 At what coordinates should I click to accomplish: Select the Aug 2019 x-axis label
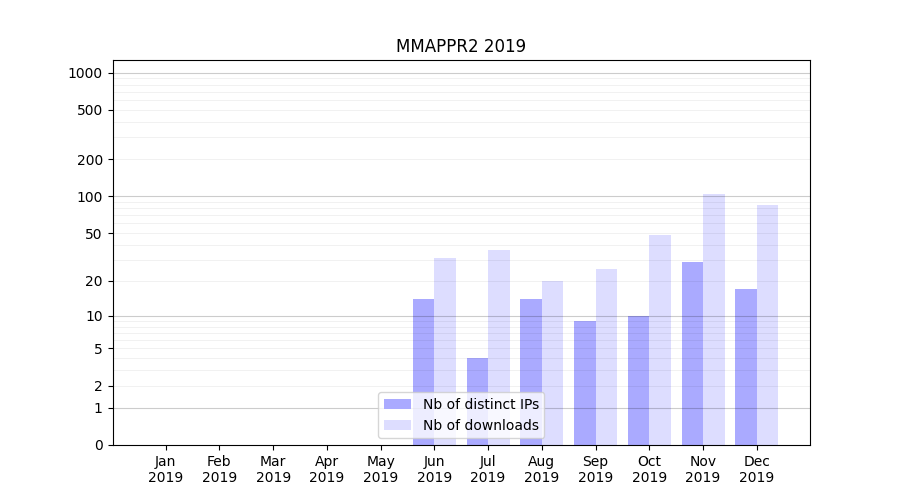point(542,469)
